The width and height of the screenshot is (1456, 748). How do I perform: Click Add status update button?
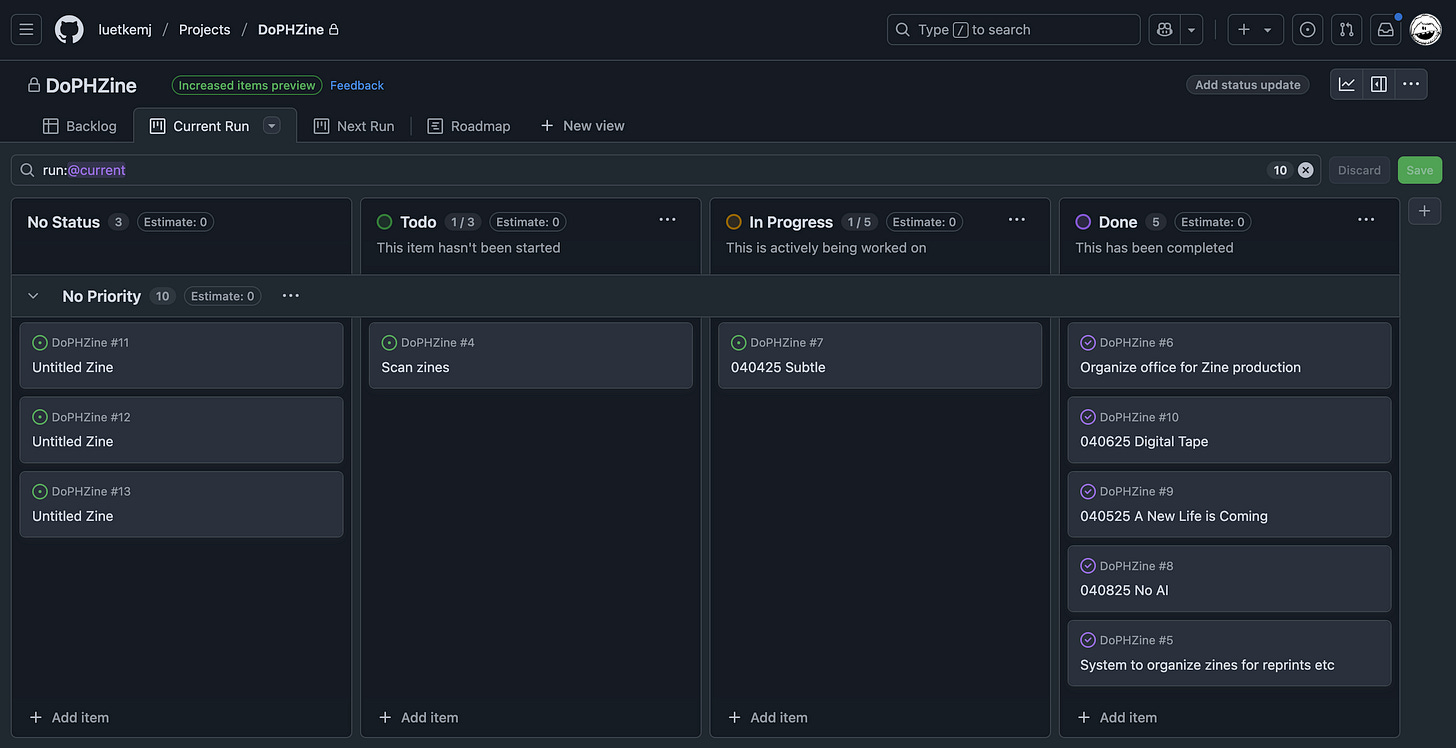(1248, 85)
